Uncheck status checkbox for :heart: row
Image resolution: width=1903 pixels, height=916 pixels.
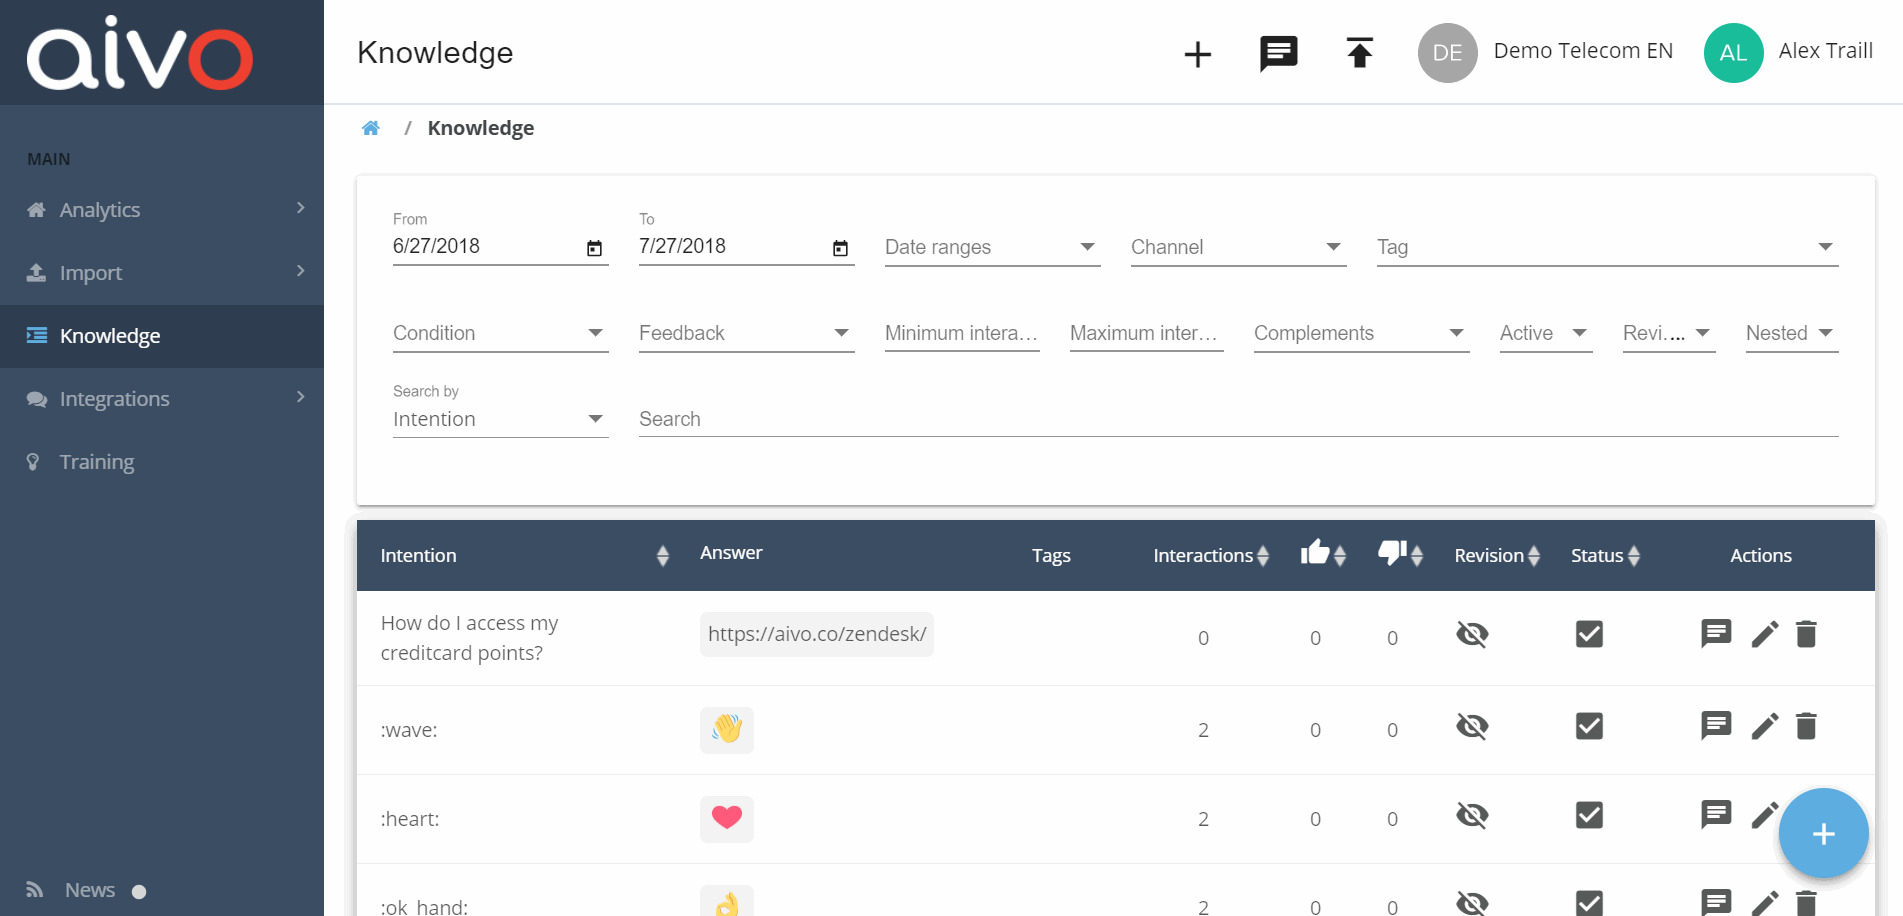click(x=1589, y=815)
